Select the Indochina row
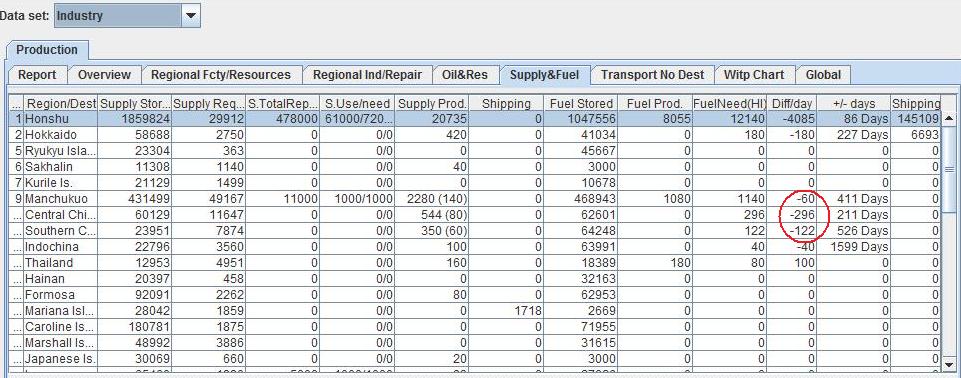The height and width of the screenshot is (378, 961). tap(475, 246)
